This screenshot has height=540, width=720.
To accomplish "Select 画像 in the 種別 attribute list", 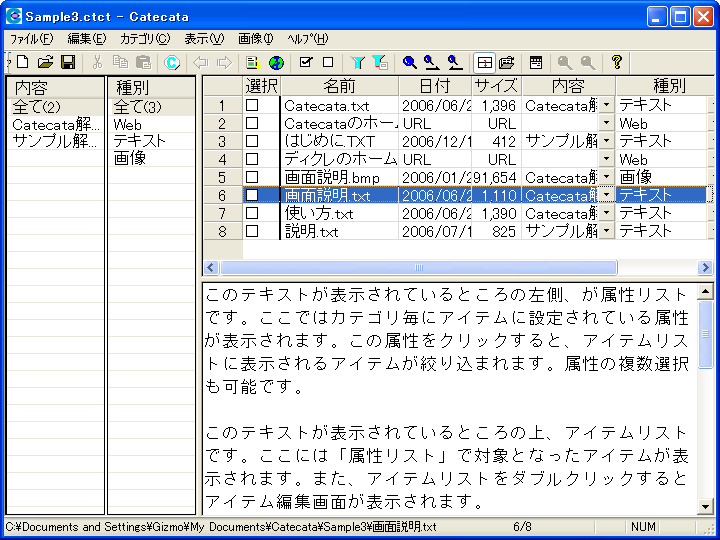I will pyautogui.click(x=130, y=158).
